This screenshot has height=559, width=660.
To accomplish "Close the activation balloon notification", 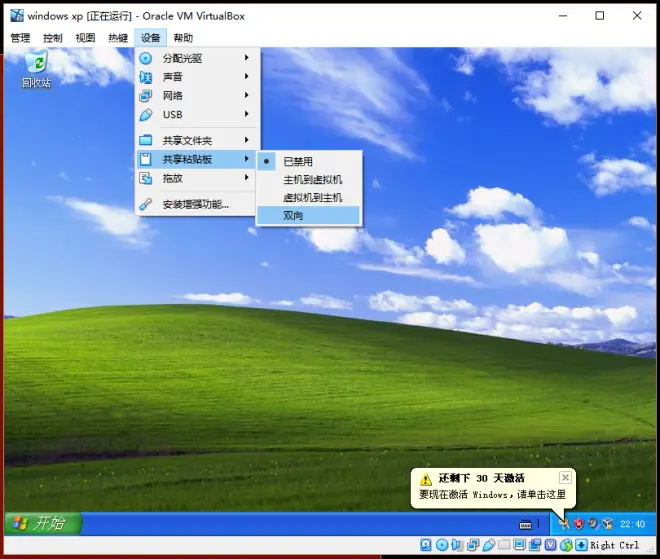I will [x=565, y=477].
